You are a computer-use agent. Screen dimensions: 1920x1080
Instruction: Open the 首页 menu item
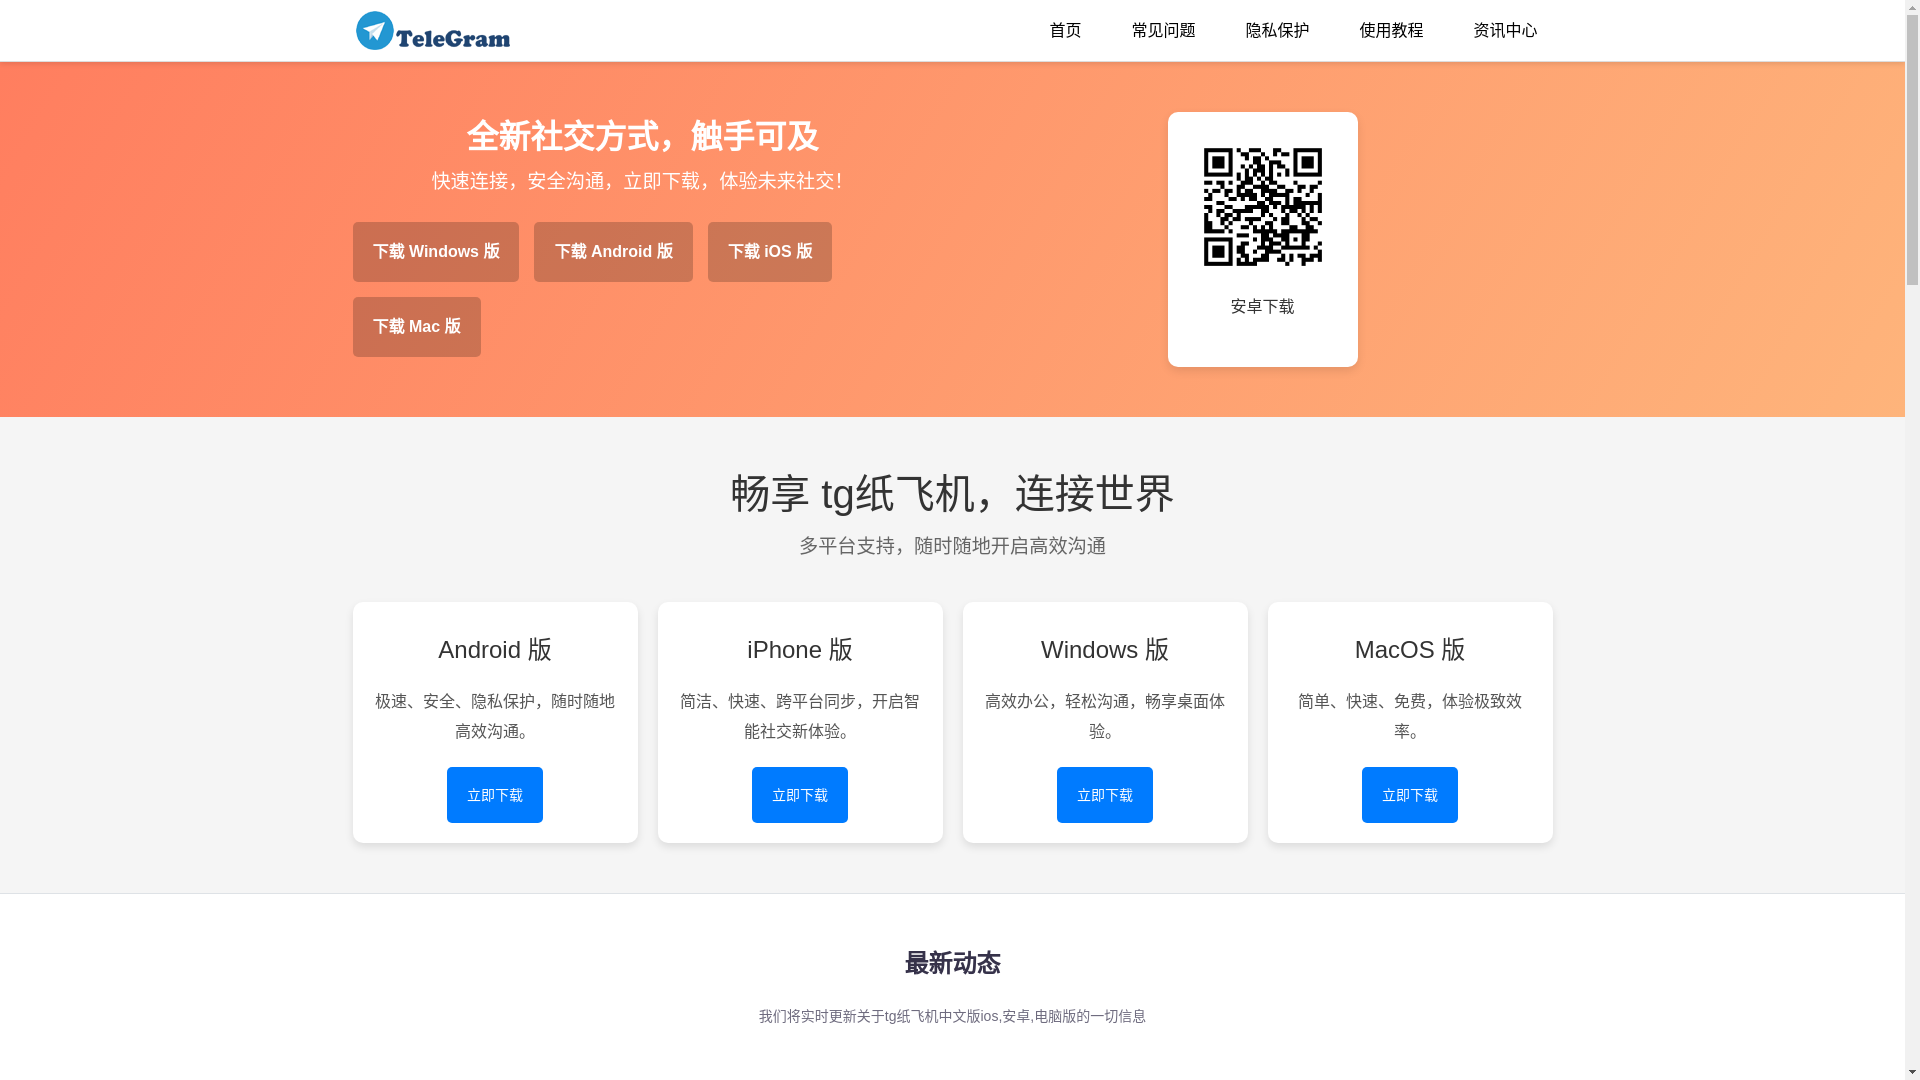1065,31
